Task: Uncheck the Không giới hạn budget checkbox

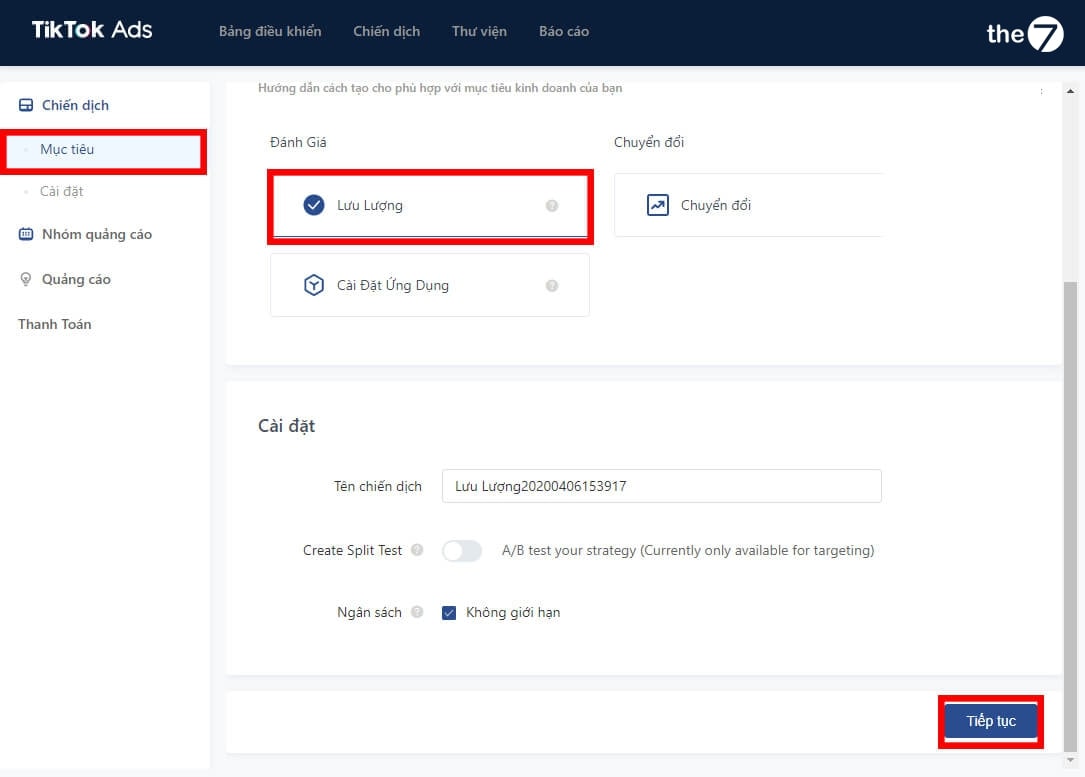Action: (449, 612)
